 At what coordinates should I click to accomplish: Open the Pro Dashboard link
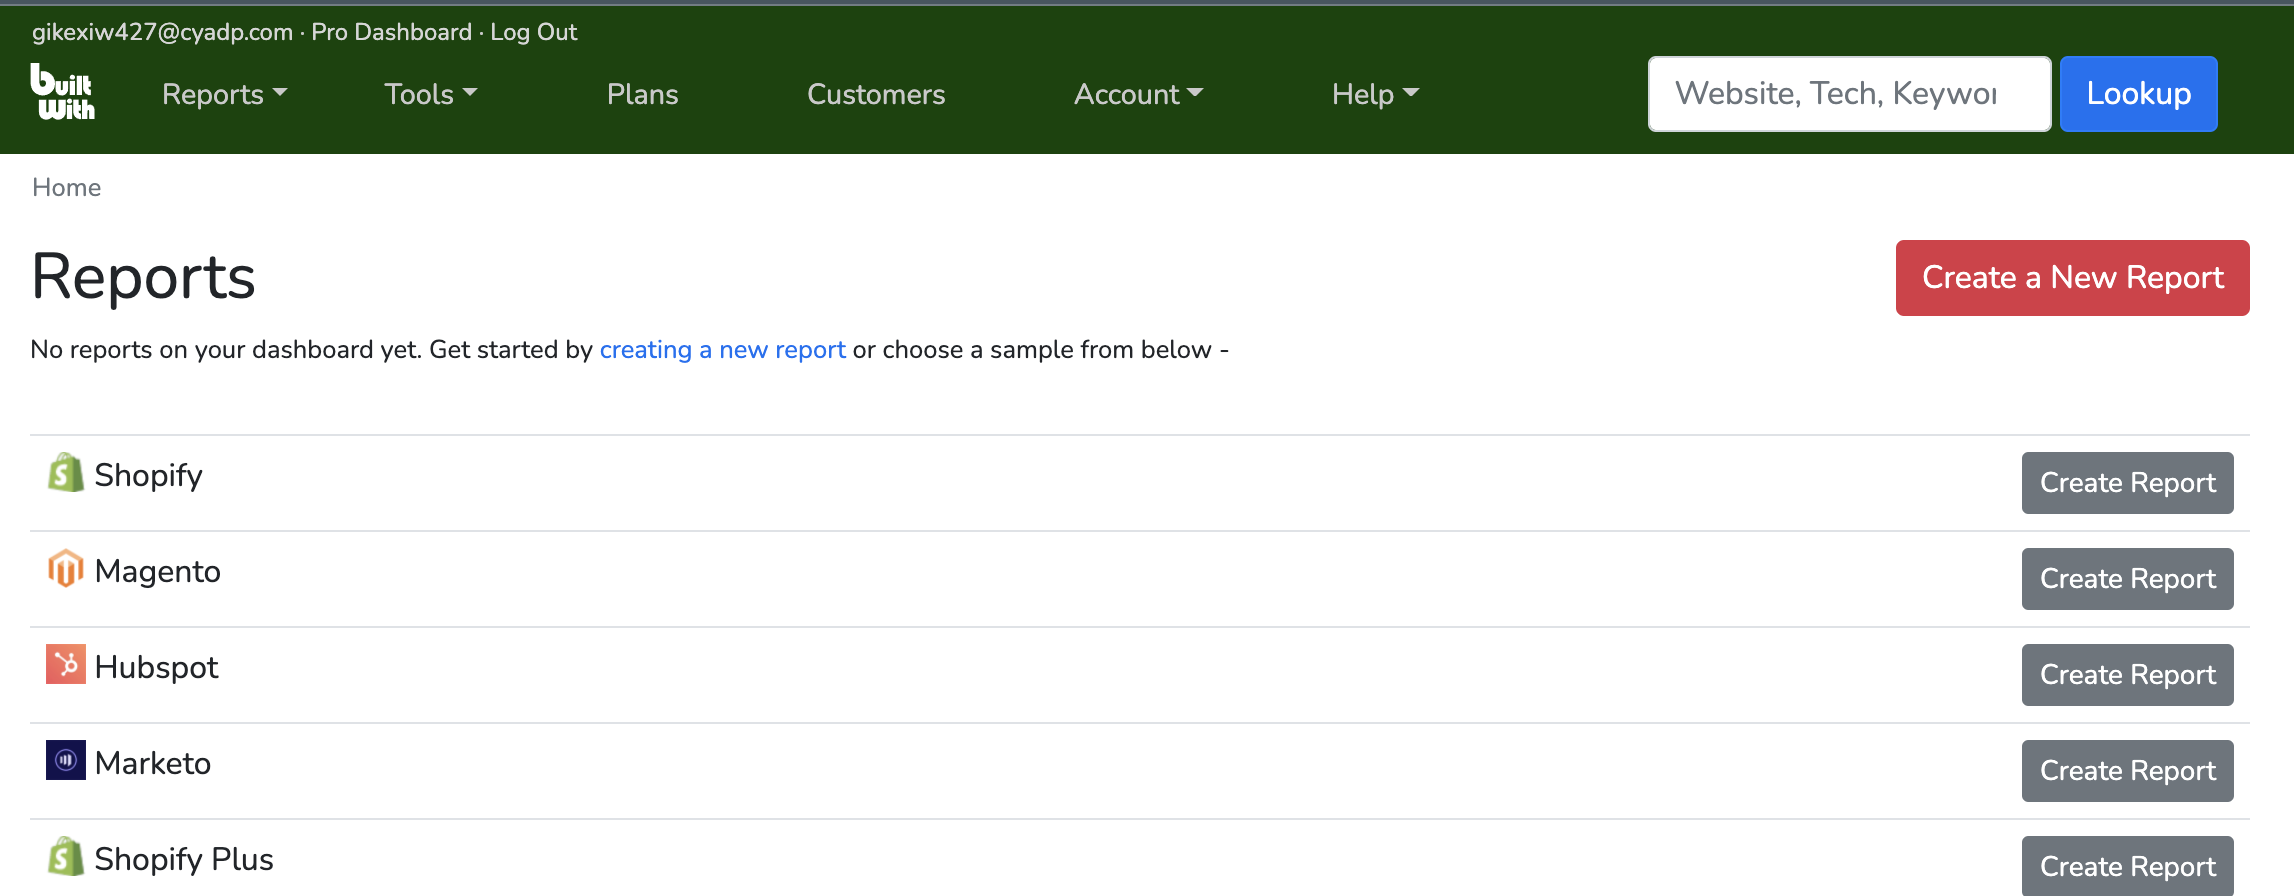(x=392, y=32)
